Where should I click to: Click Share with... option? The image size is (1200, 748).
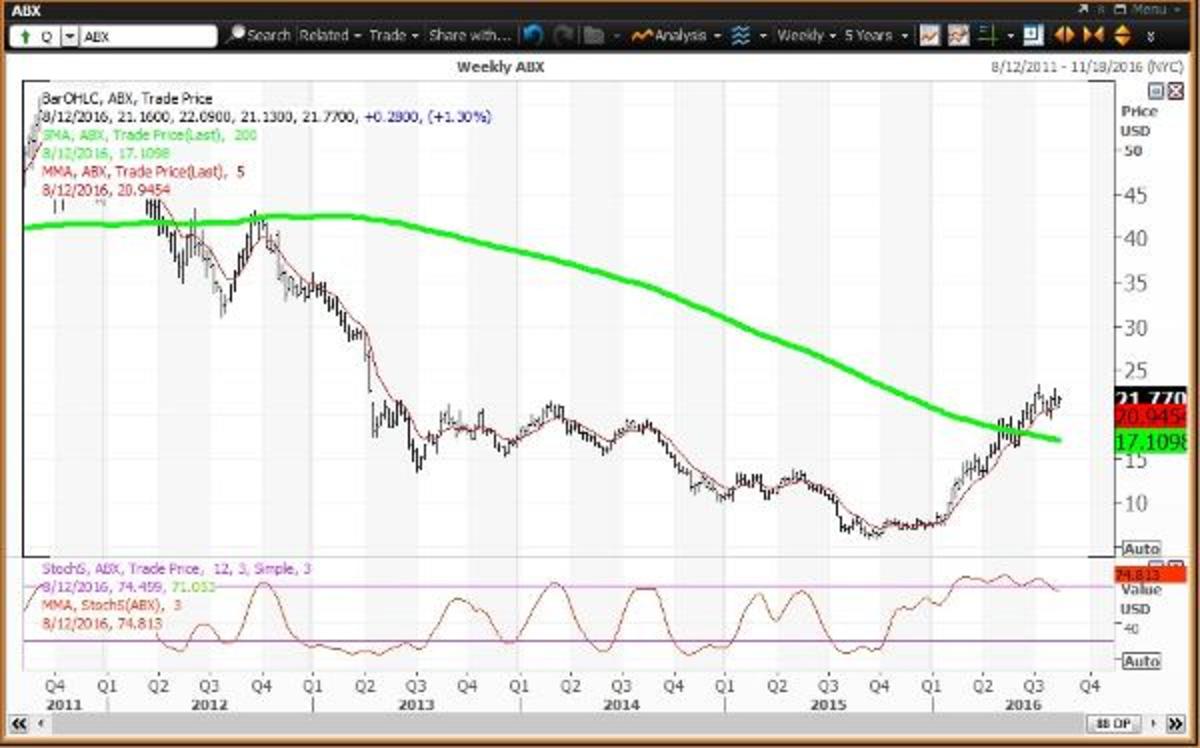pos(468,35)
